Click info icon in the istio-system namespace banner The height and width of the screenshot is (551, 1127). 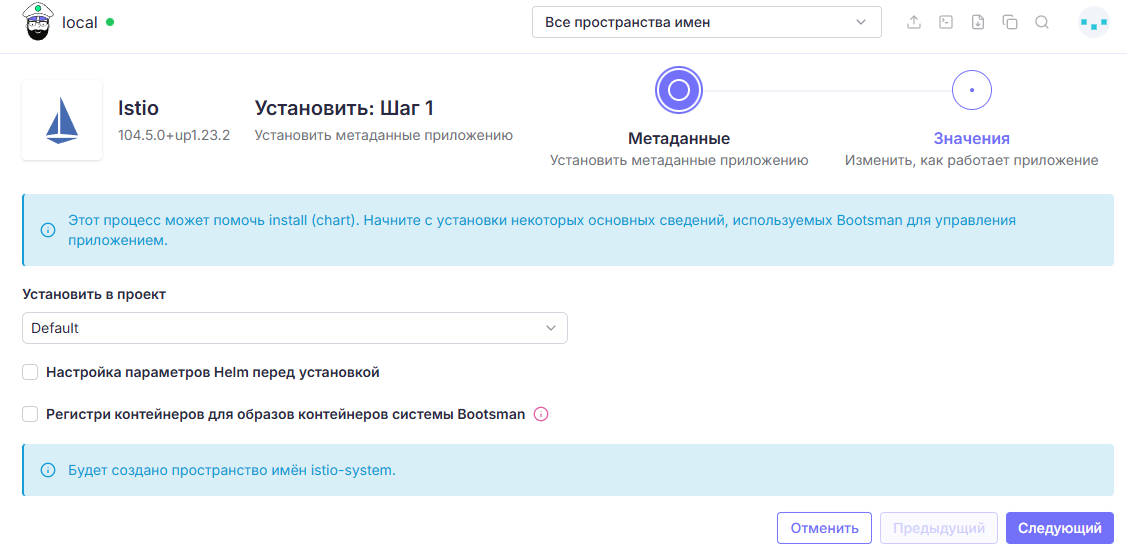[x=48, y=471]
